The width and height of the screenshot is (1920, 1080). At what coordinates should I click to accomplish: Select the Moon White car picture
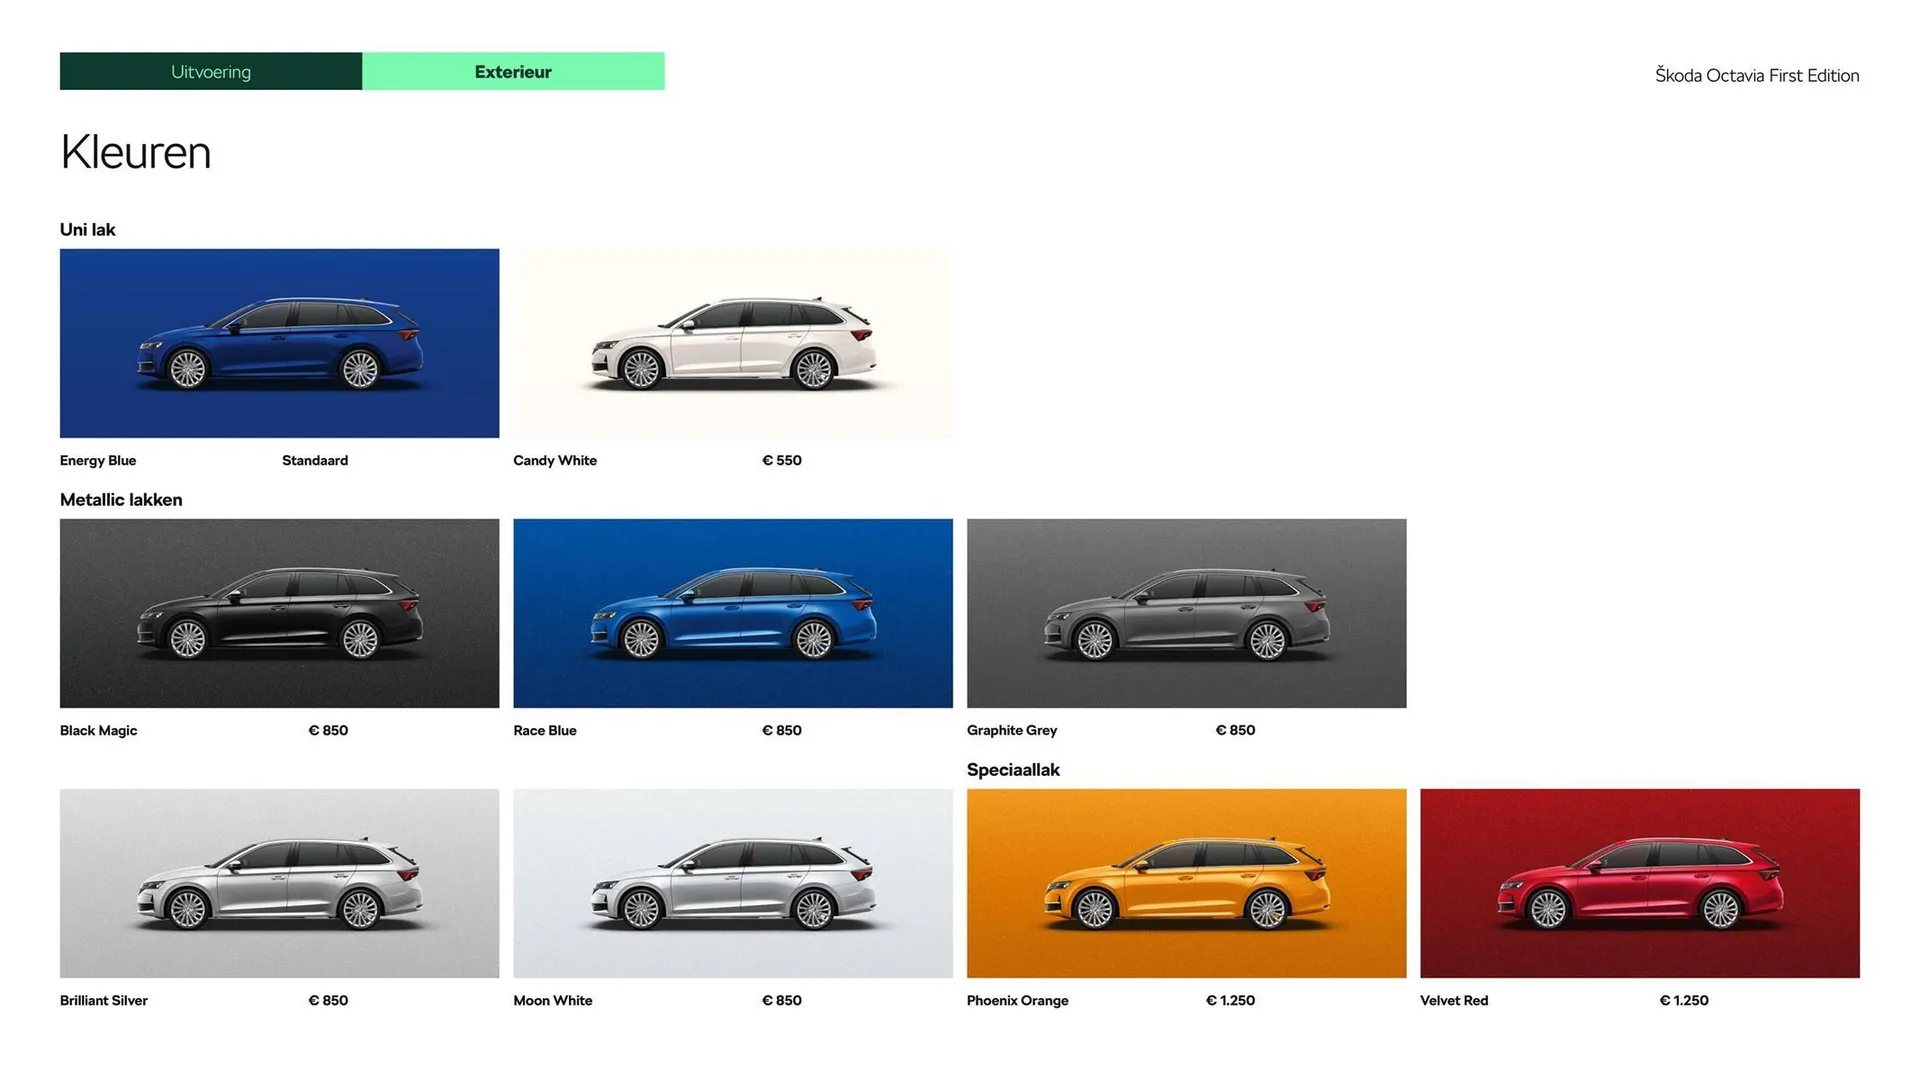pyautogui.click(x=732, y=883)
